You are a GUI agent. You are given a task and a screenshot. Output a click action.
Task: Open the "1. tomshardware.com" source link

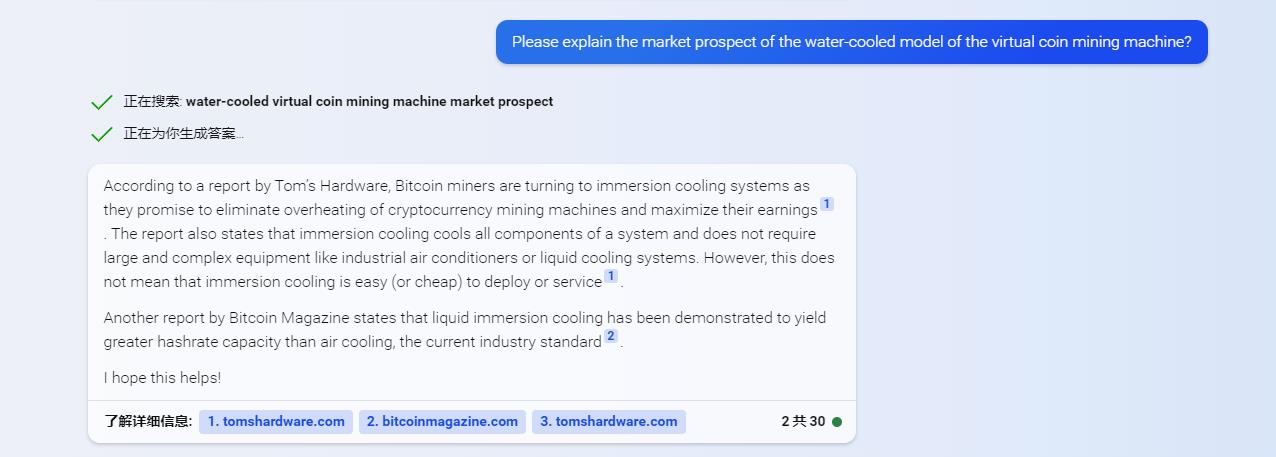point(276,422)
